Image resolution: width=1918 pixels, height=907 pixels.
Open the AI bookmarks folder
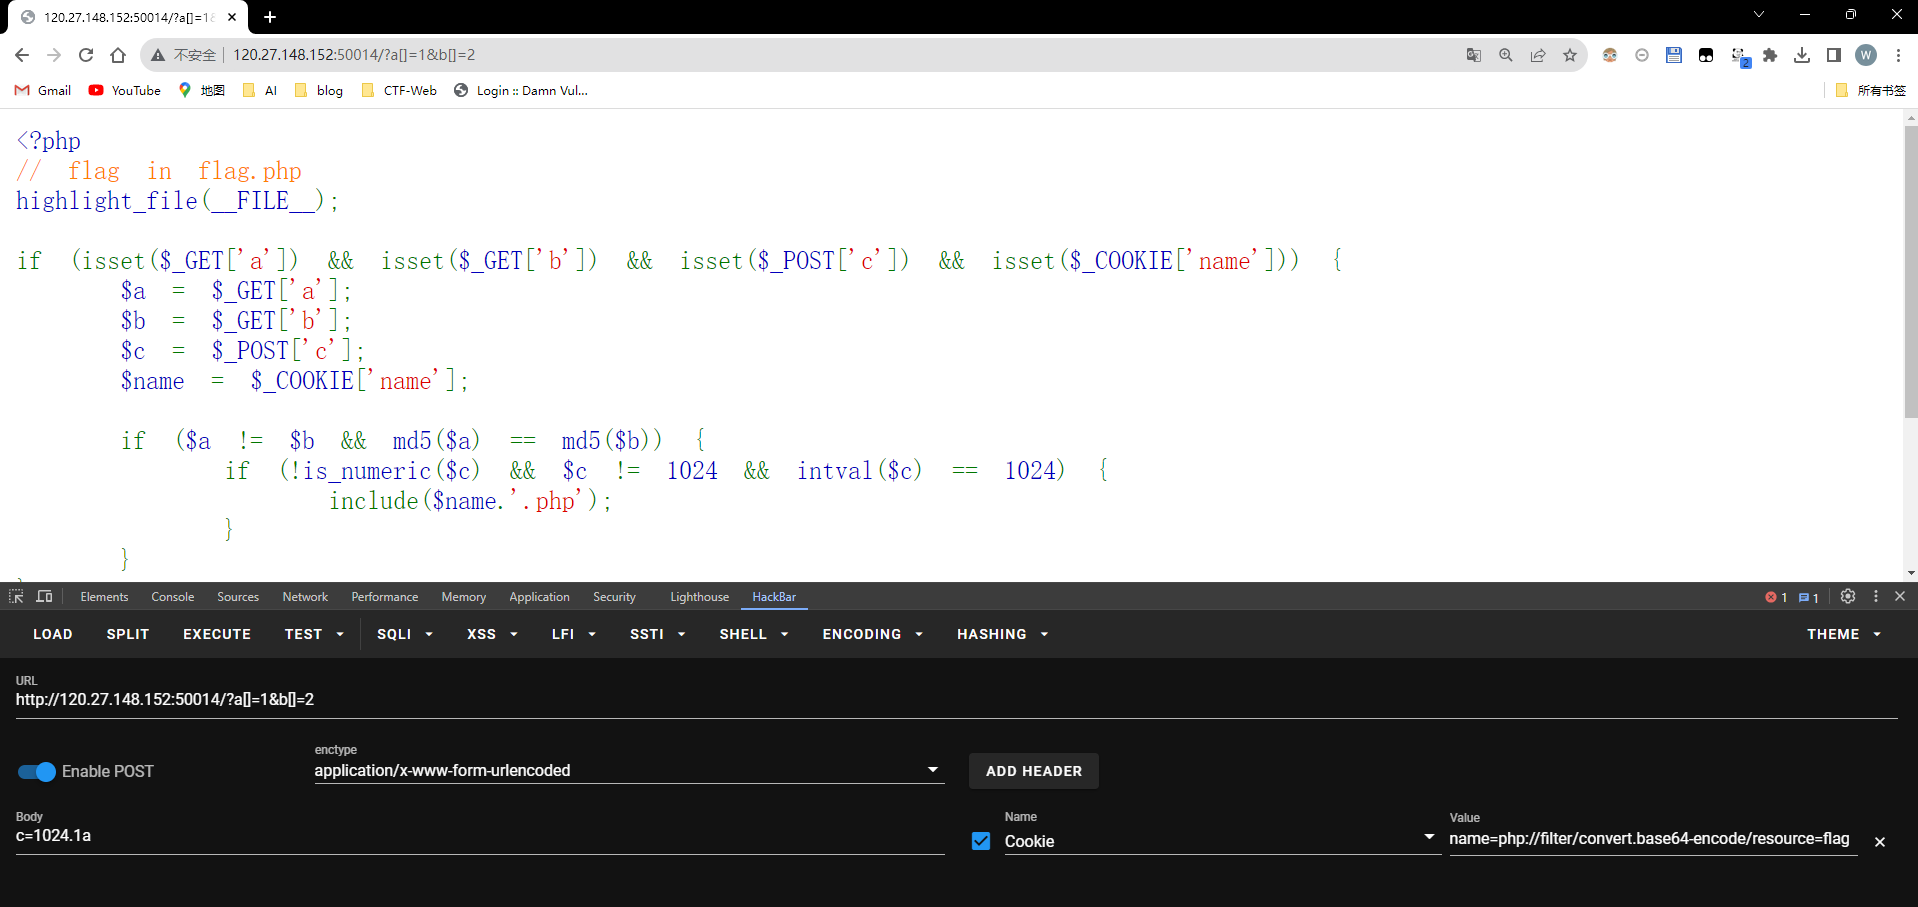pyautogui.click(x=260, y=90)
